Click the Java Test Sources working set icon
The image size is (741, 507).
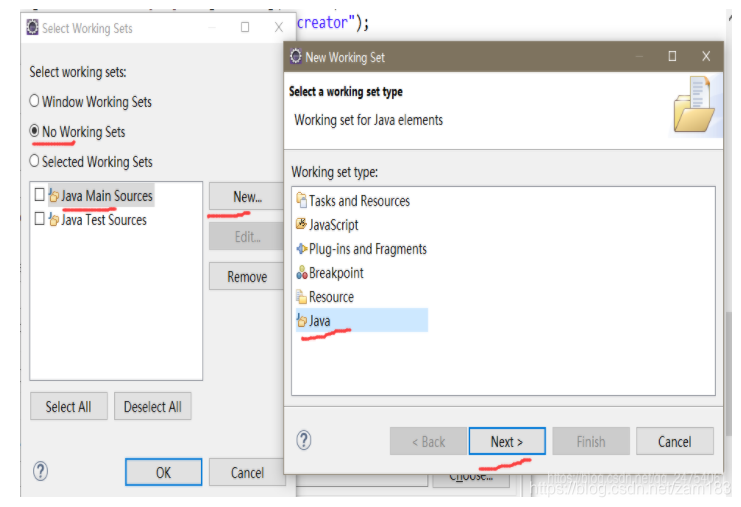(x=54, y=219)
